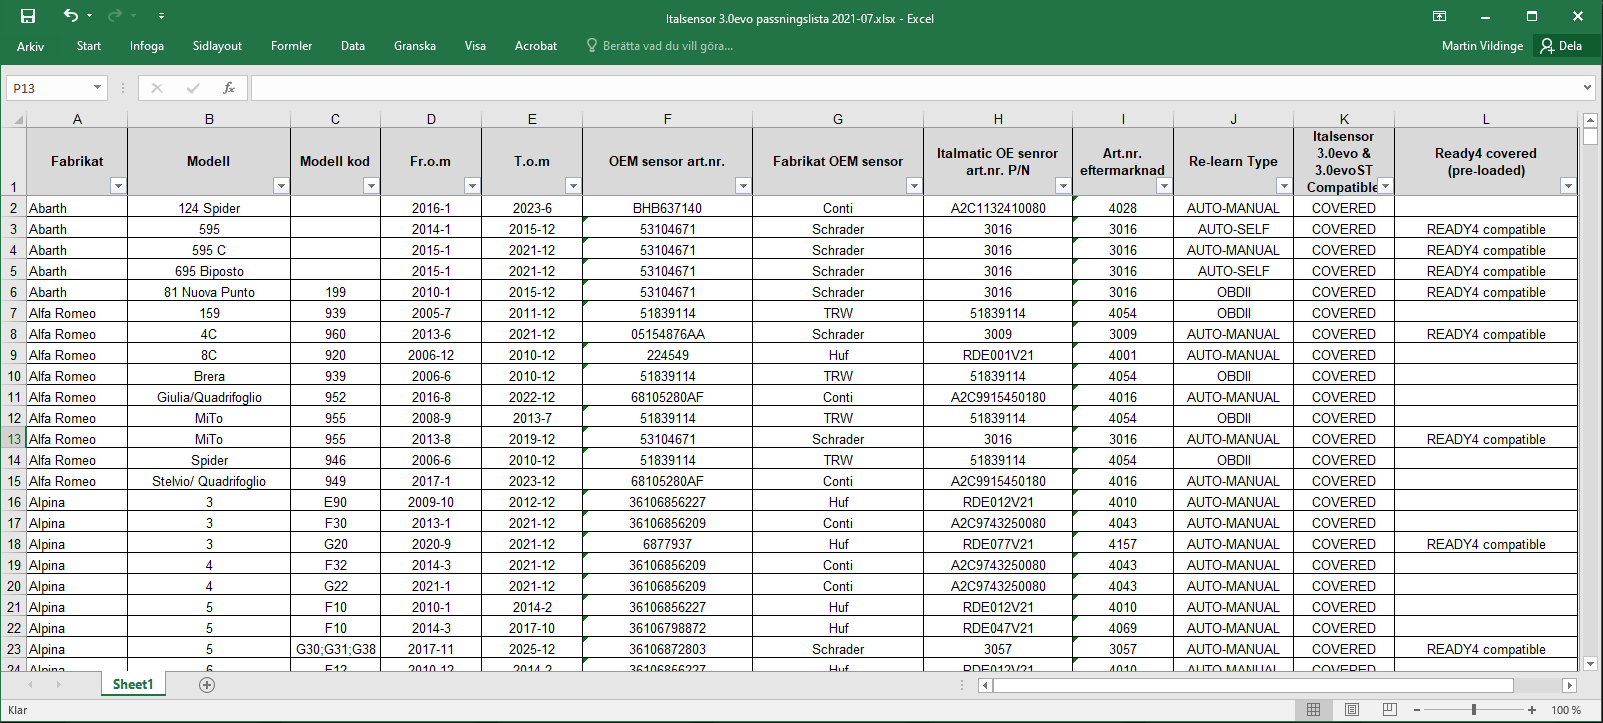Image resolution: width=1603 pixels, height=723 pixels.
Task: Open the T.o.m filter dropdown
Action: [573, 186]
